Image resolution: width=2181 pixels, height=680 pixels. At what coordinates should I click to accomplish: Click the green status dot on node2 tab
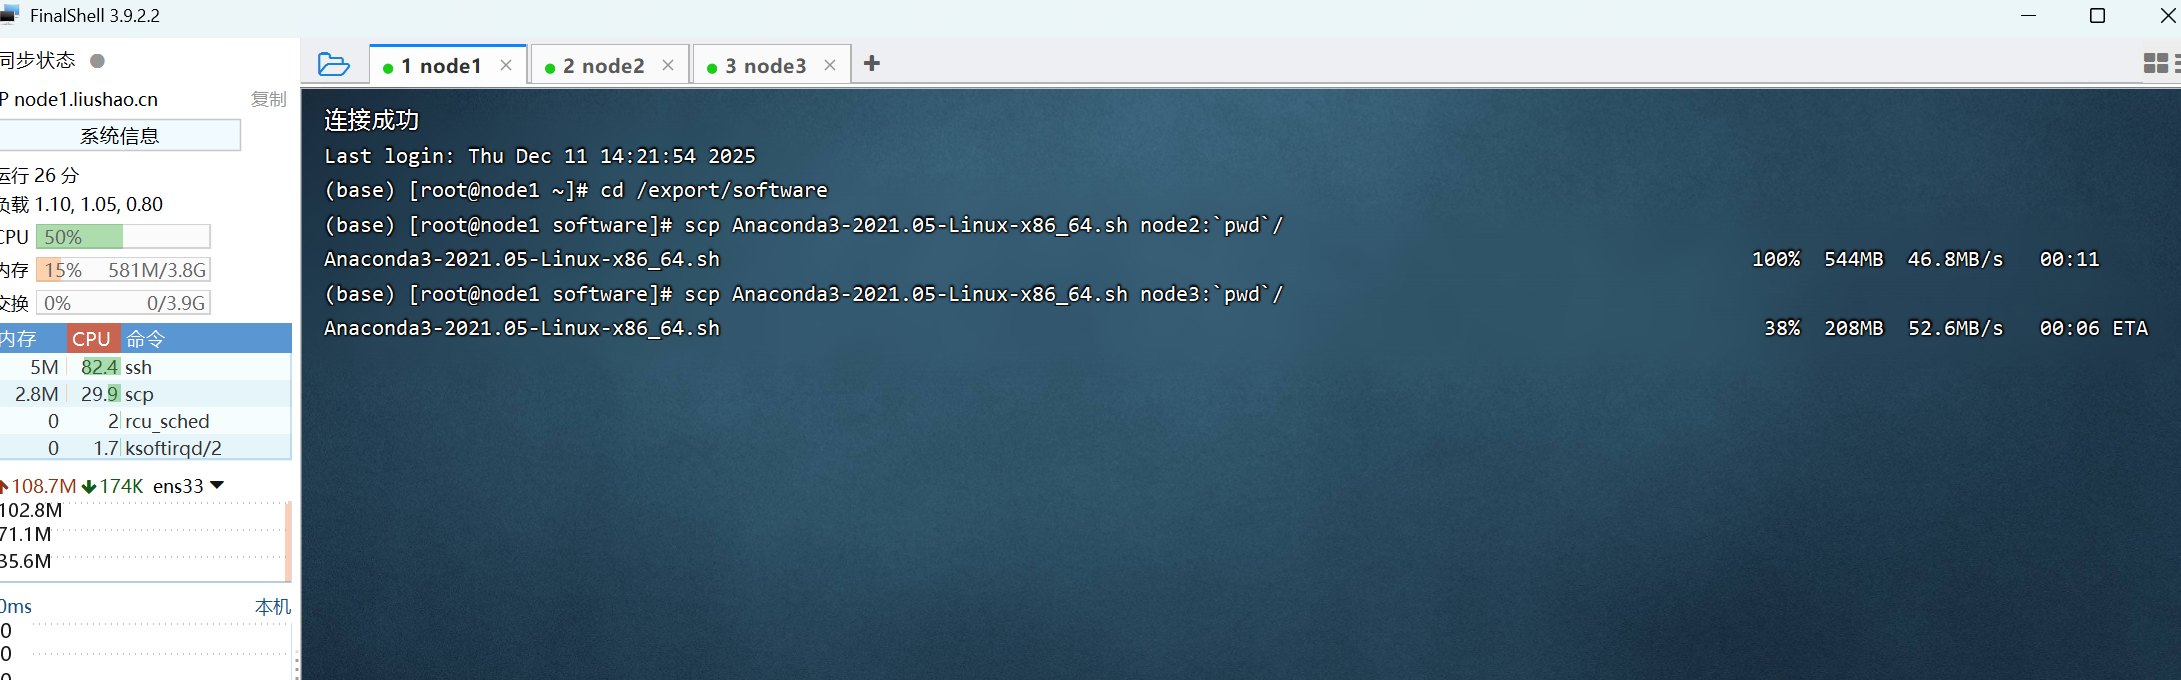(x=550, y=68)
